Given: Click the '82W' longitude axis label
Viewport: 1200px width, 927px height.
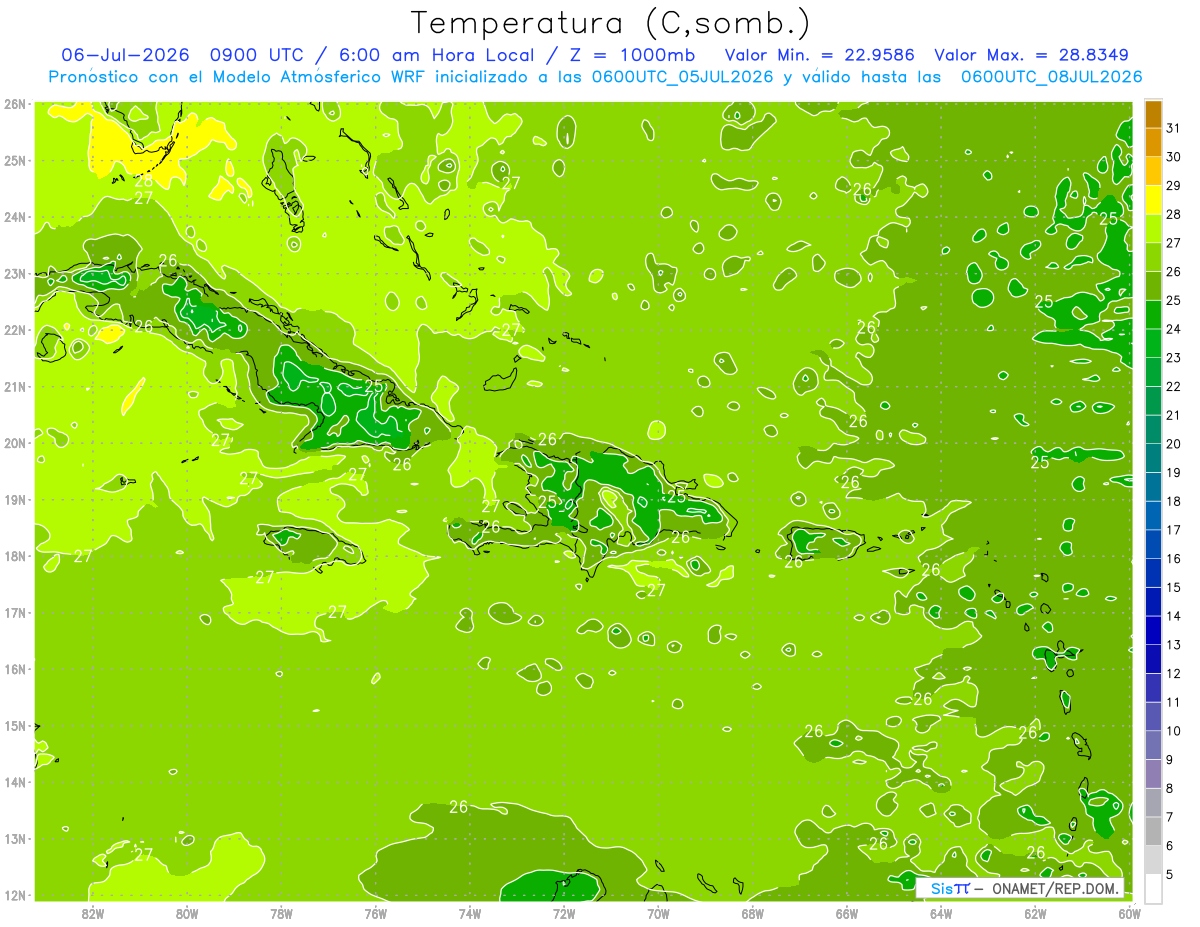Looking at the screenshot, I should 93,912.
